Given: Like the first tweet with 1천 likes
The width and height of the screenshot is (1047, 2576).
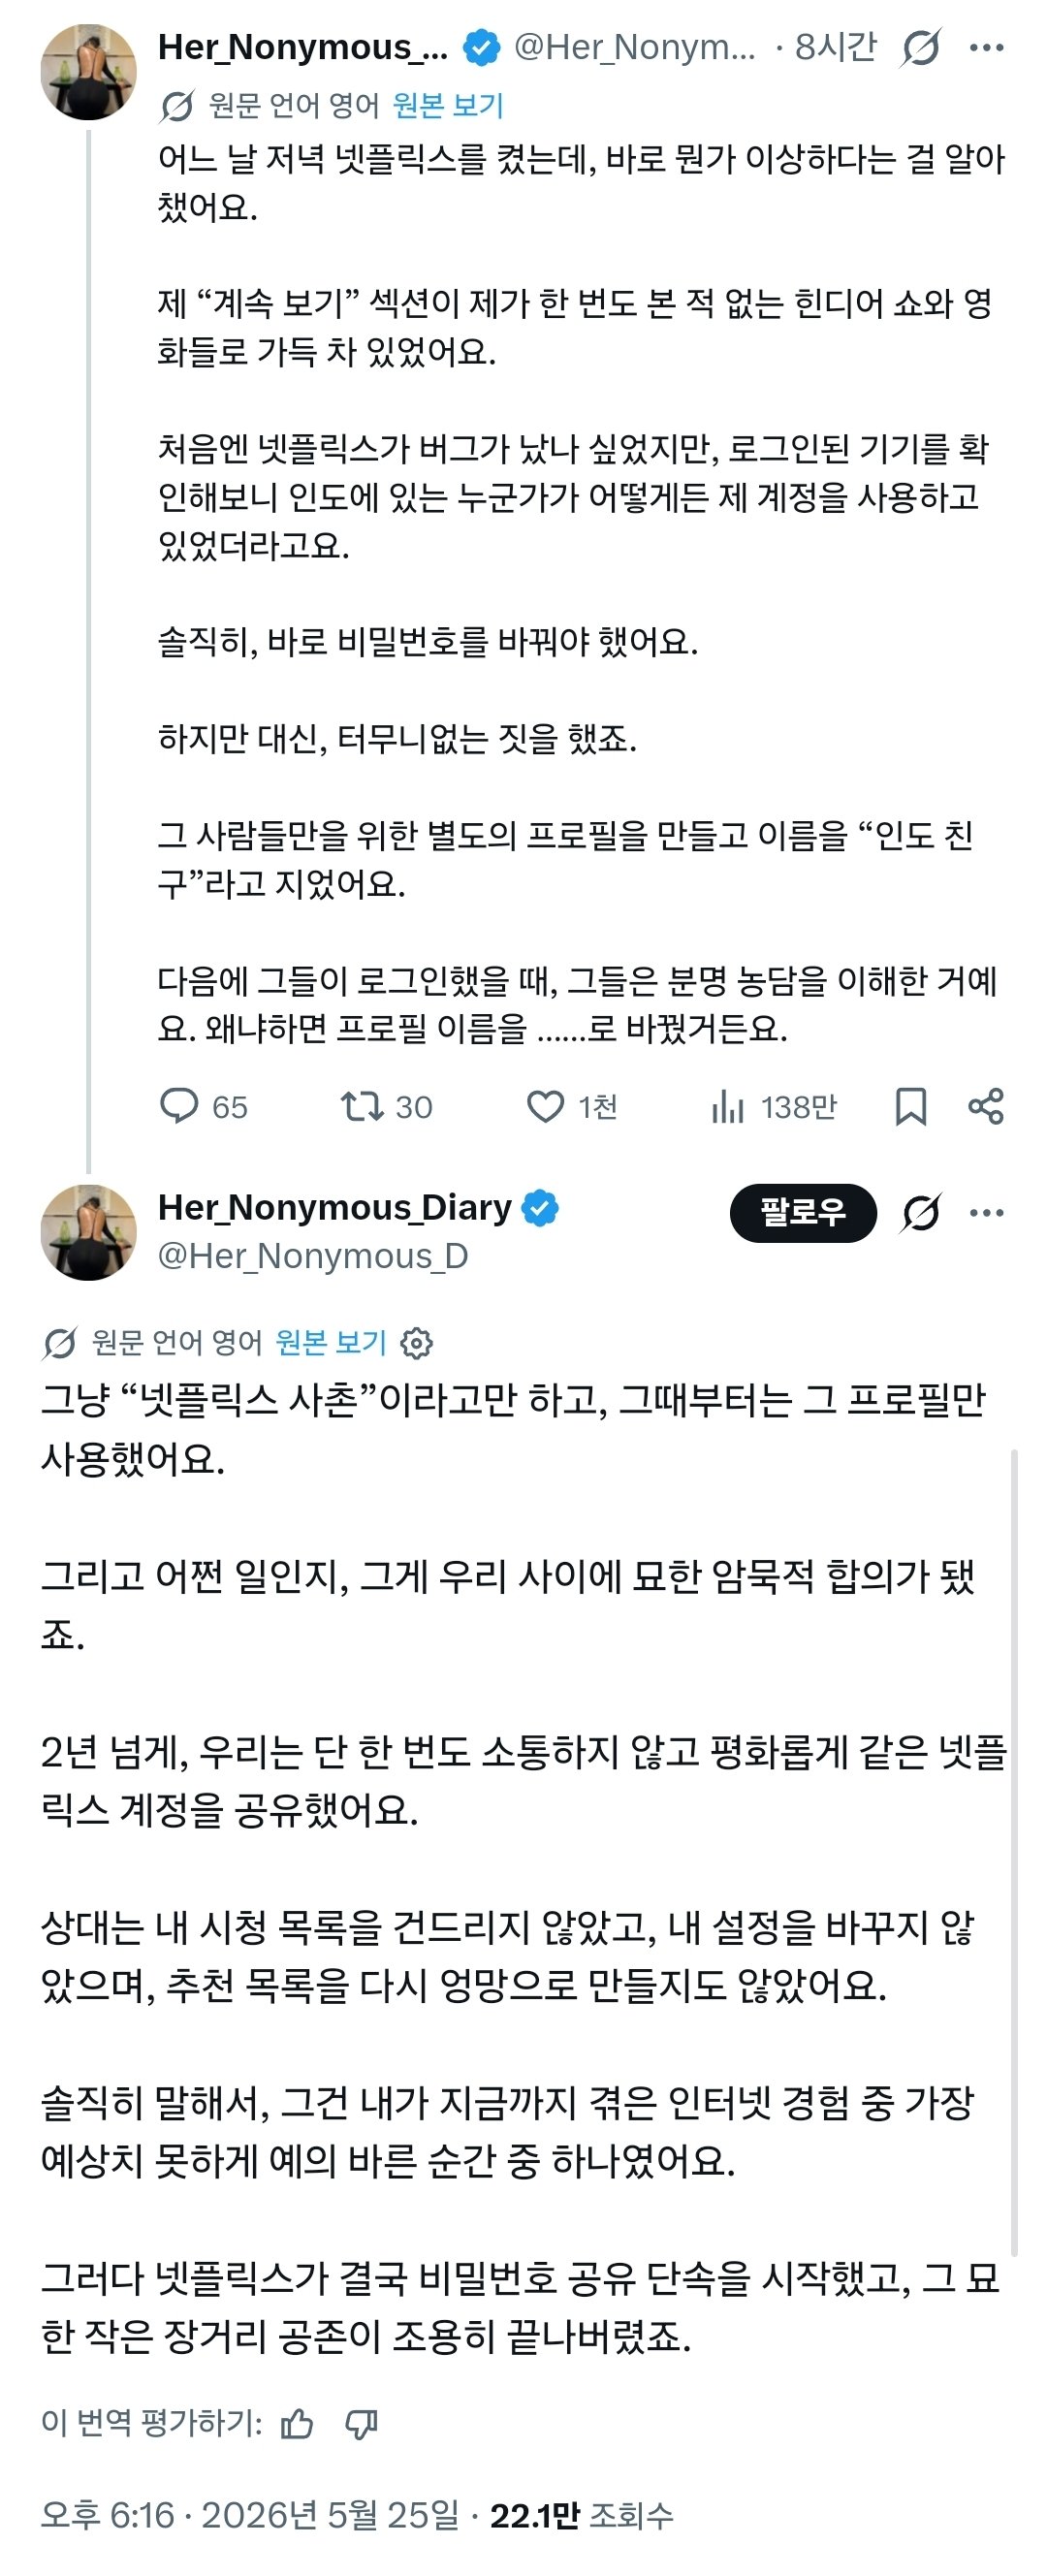Looking at the screenshot, I should [572, 1106].
